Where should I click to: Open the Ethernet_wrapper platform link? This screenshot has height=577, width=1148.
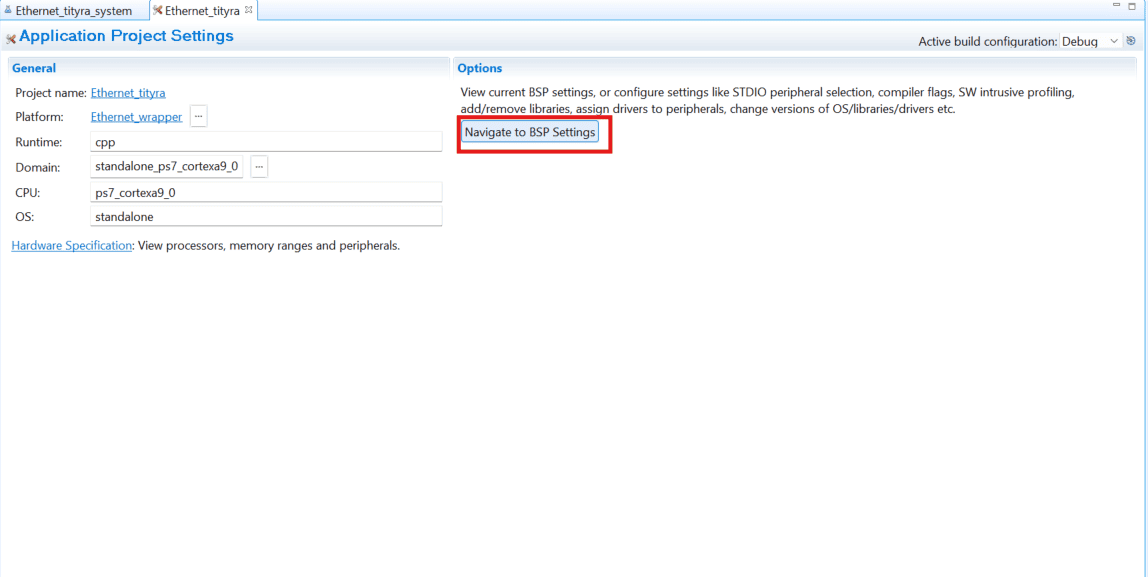pyautogui.click(x=136, y=117)
